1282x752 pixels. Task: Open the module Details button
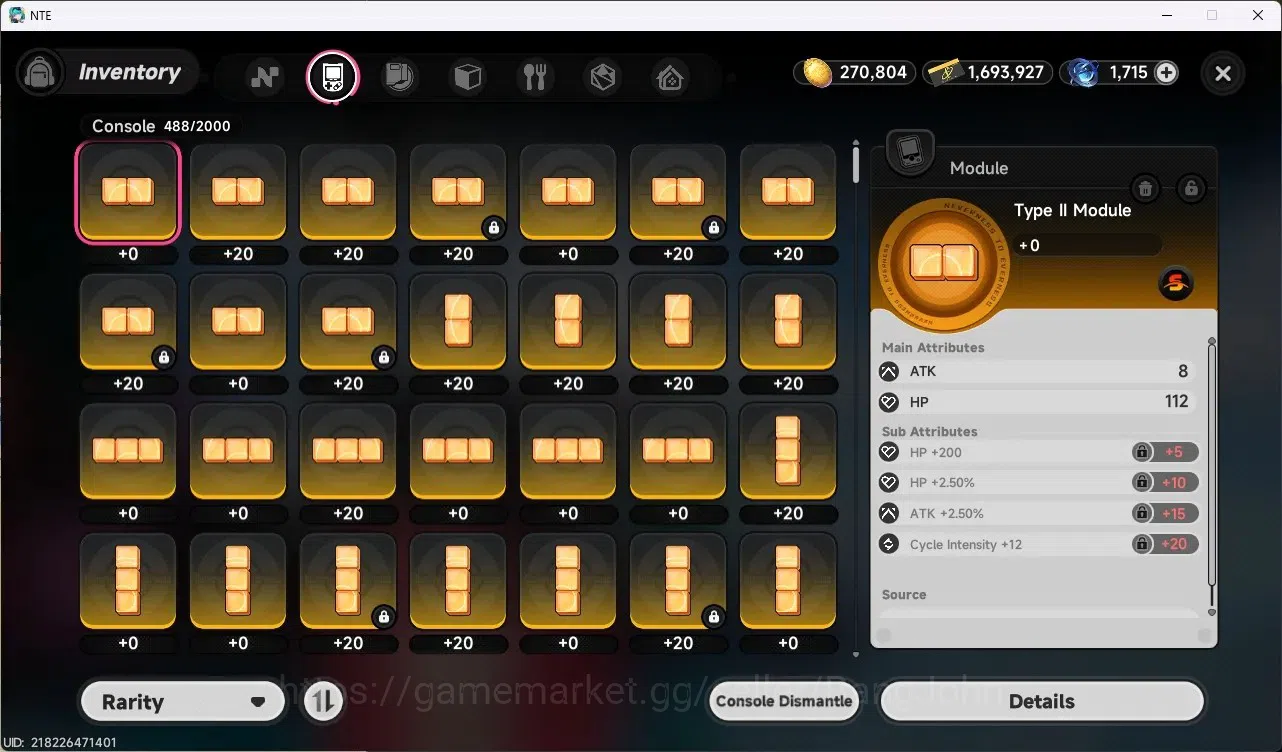tap(1041, 702)
